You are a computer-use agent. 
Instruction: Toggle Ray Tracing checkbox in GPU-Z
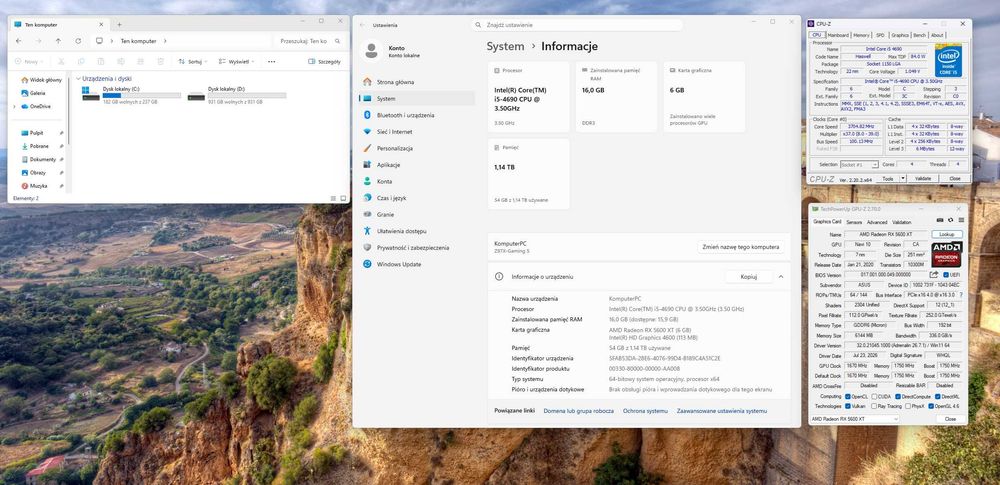pyautogui.click(x=874, y=406)
